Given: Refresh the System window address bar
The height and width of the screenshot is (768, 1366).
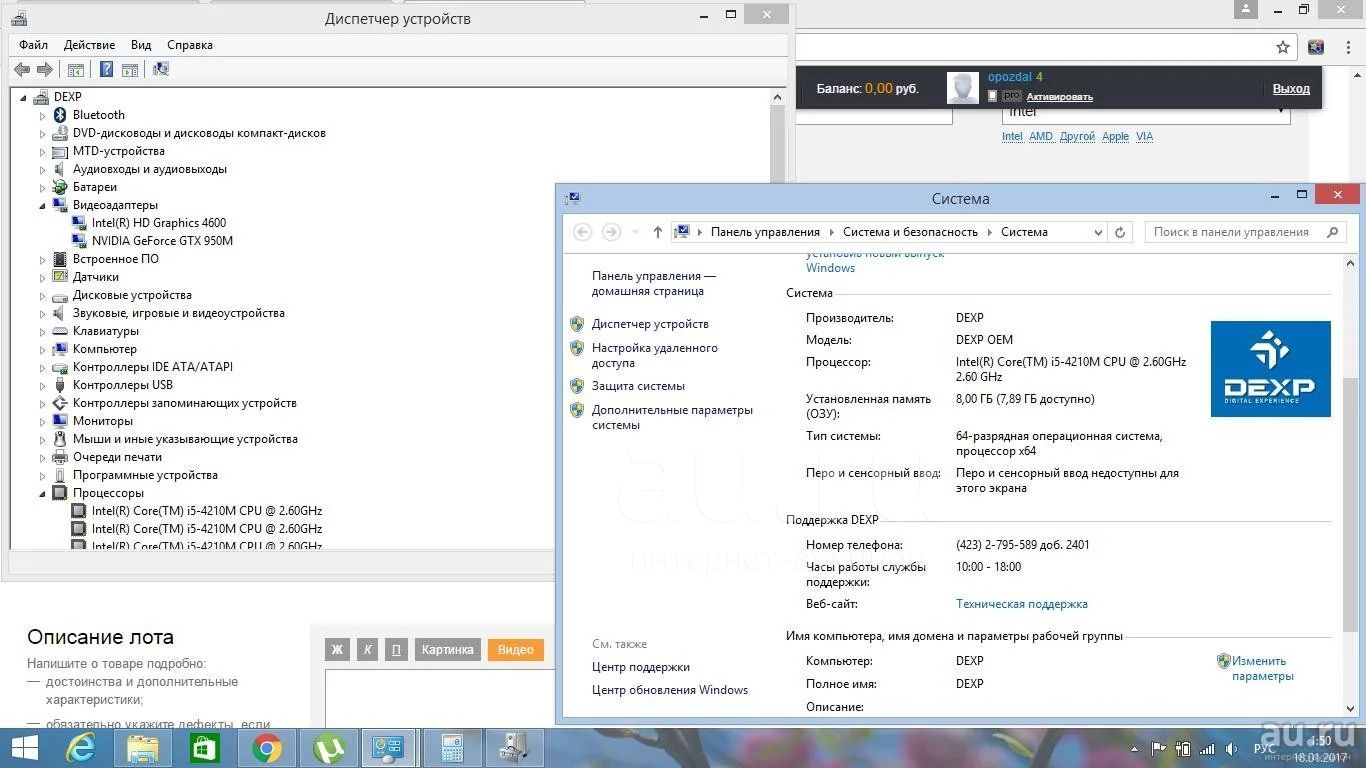Looking at the screenshot, I should pos(1120,232).
